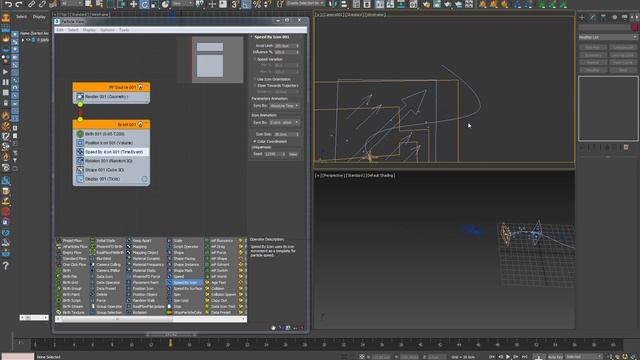Click the depot horizontal scrollbar
Image resolution: width=640 pixels, height=360 pixels.
click(x=151, y=319)
